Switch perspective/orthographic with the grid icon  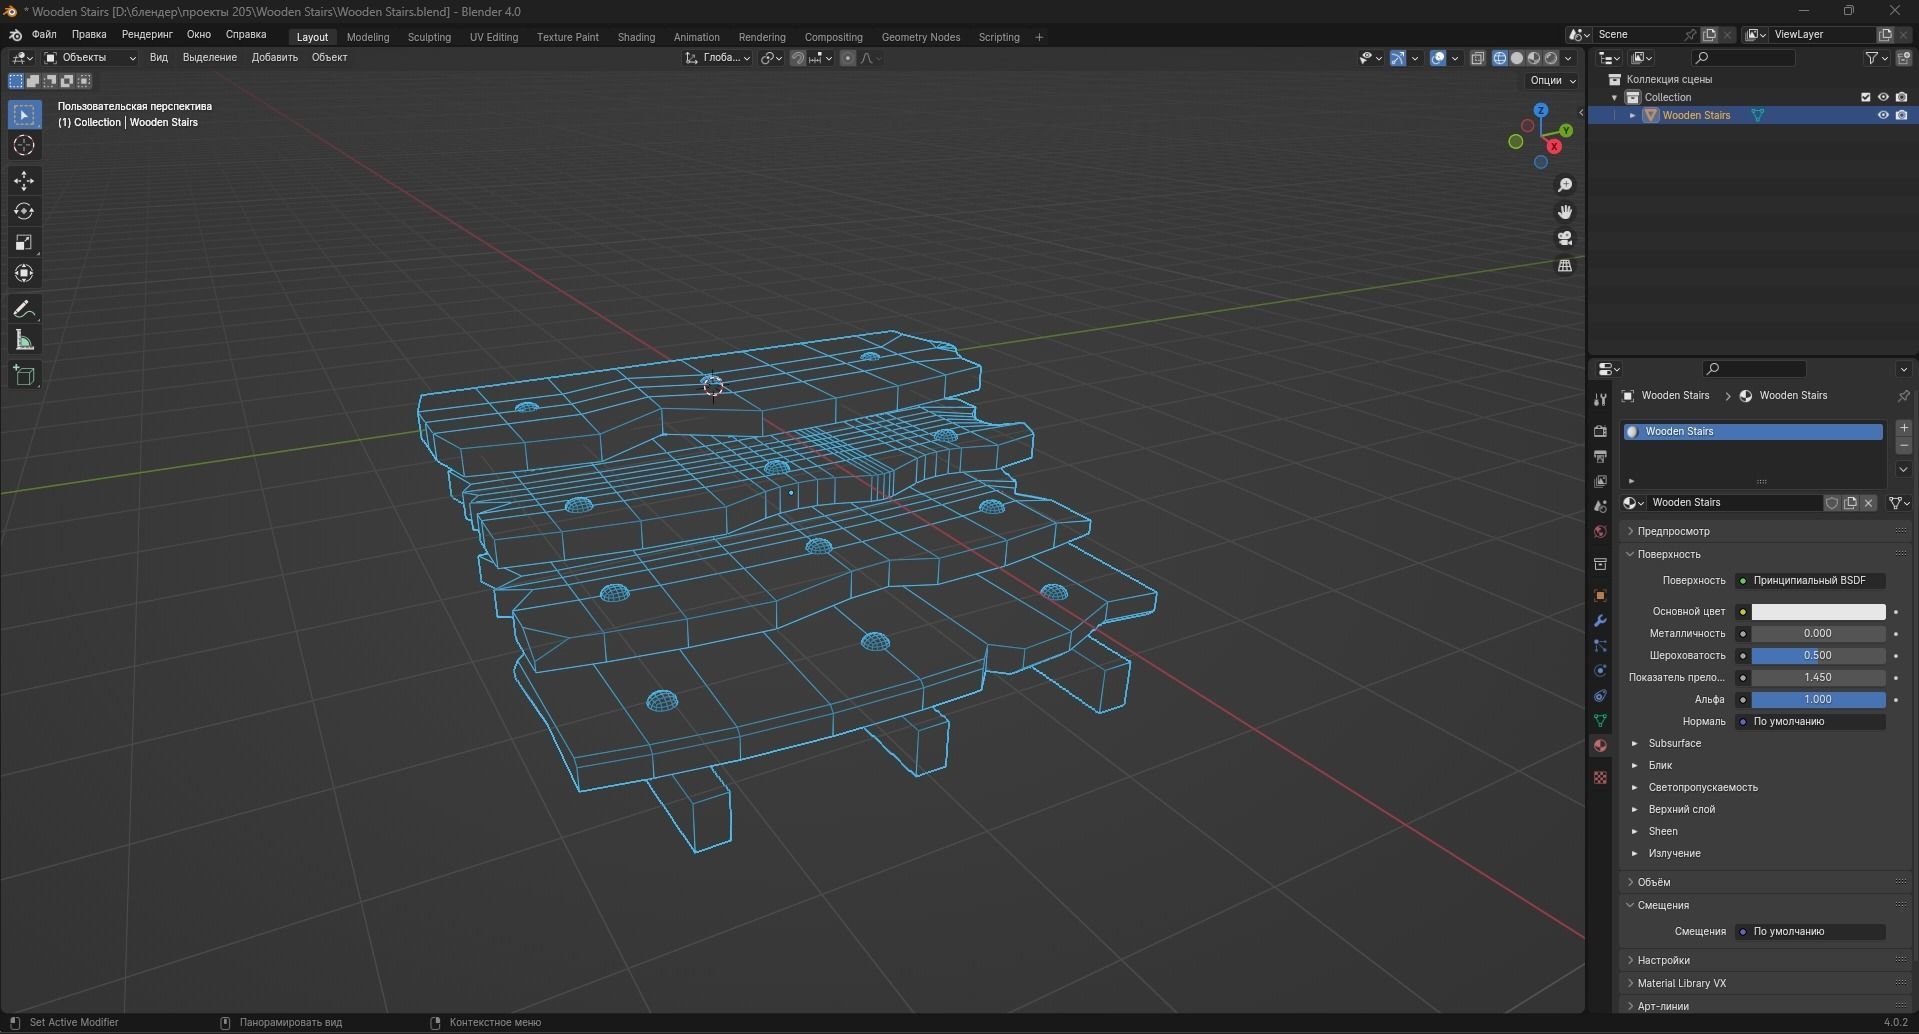pyautogui.click(x=1565, y=265)
